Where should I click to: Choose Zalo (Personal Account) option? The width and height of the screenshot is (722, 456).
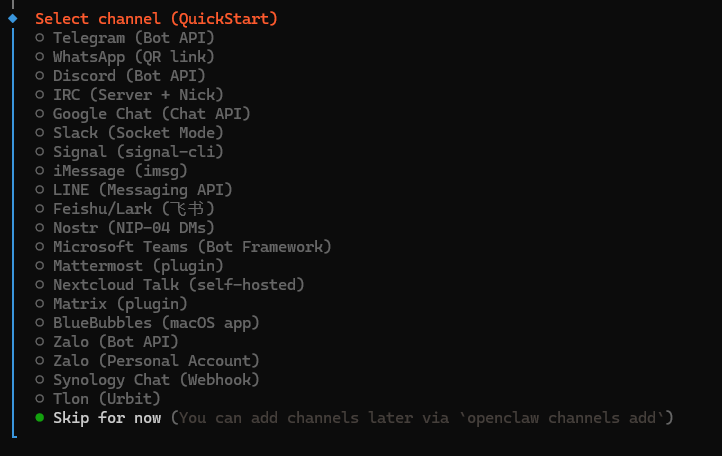[156, 361]
